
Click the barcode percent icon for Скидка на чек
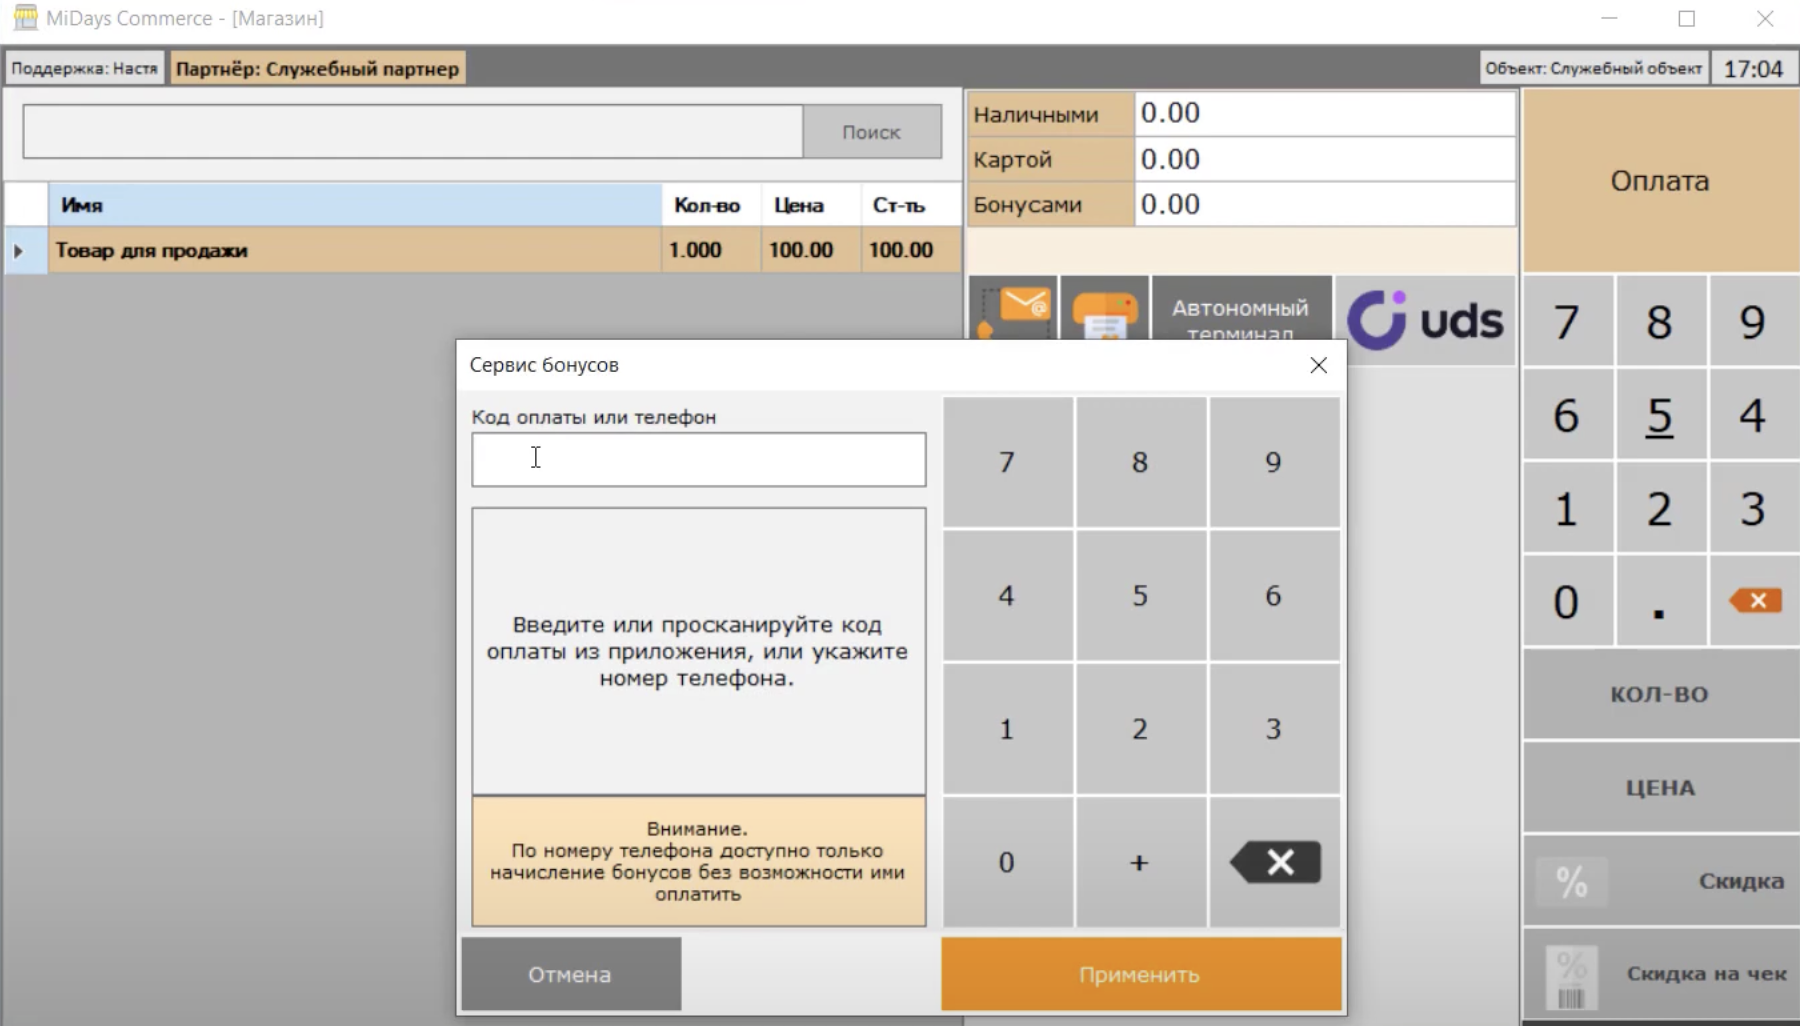pos(1571,977)
